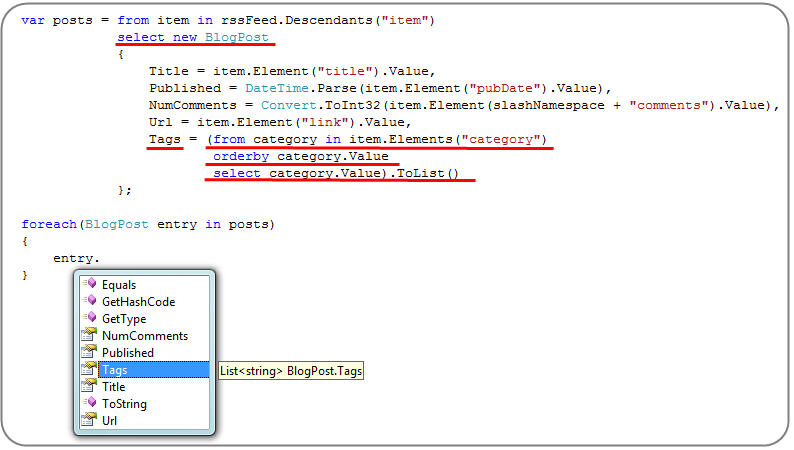Image resolution: width=794 pixels, height=450 pixels.
Task: Click the GetType method icon
Action: 90,317
